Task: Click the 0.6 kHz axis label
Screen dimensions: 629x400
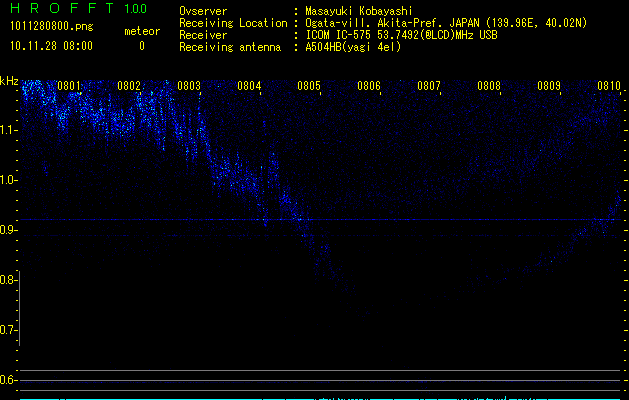Action: (x=7, y=380)
